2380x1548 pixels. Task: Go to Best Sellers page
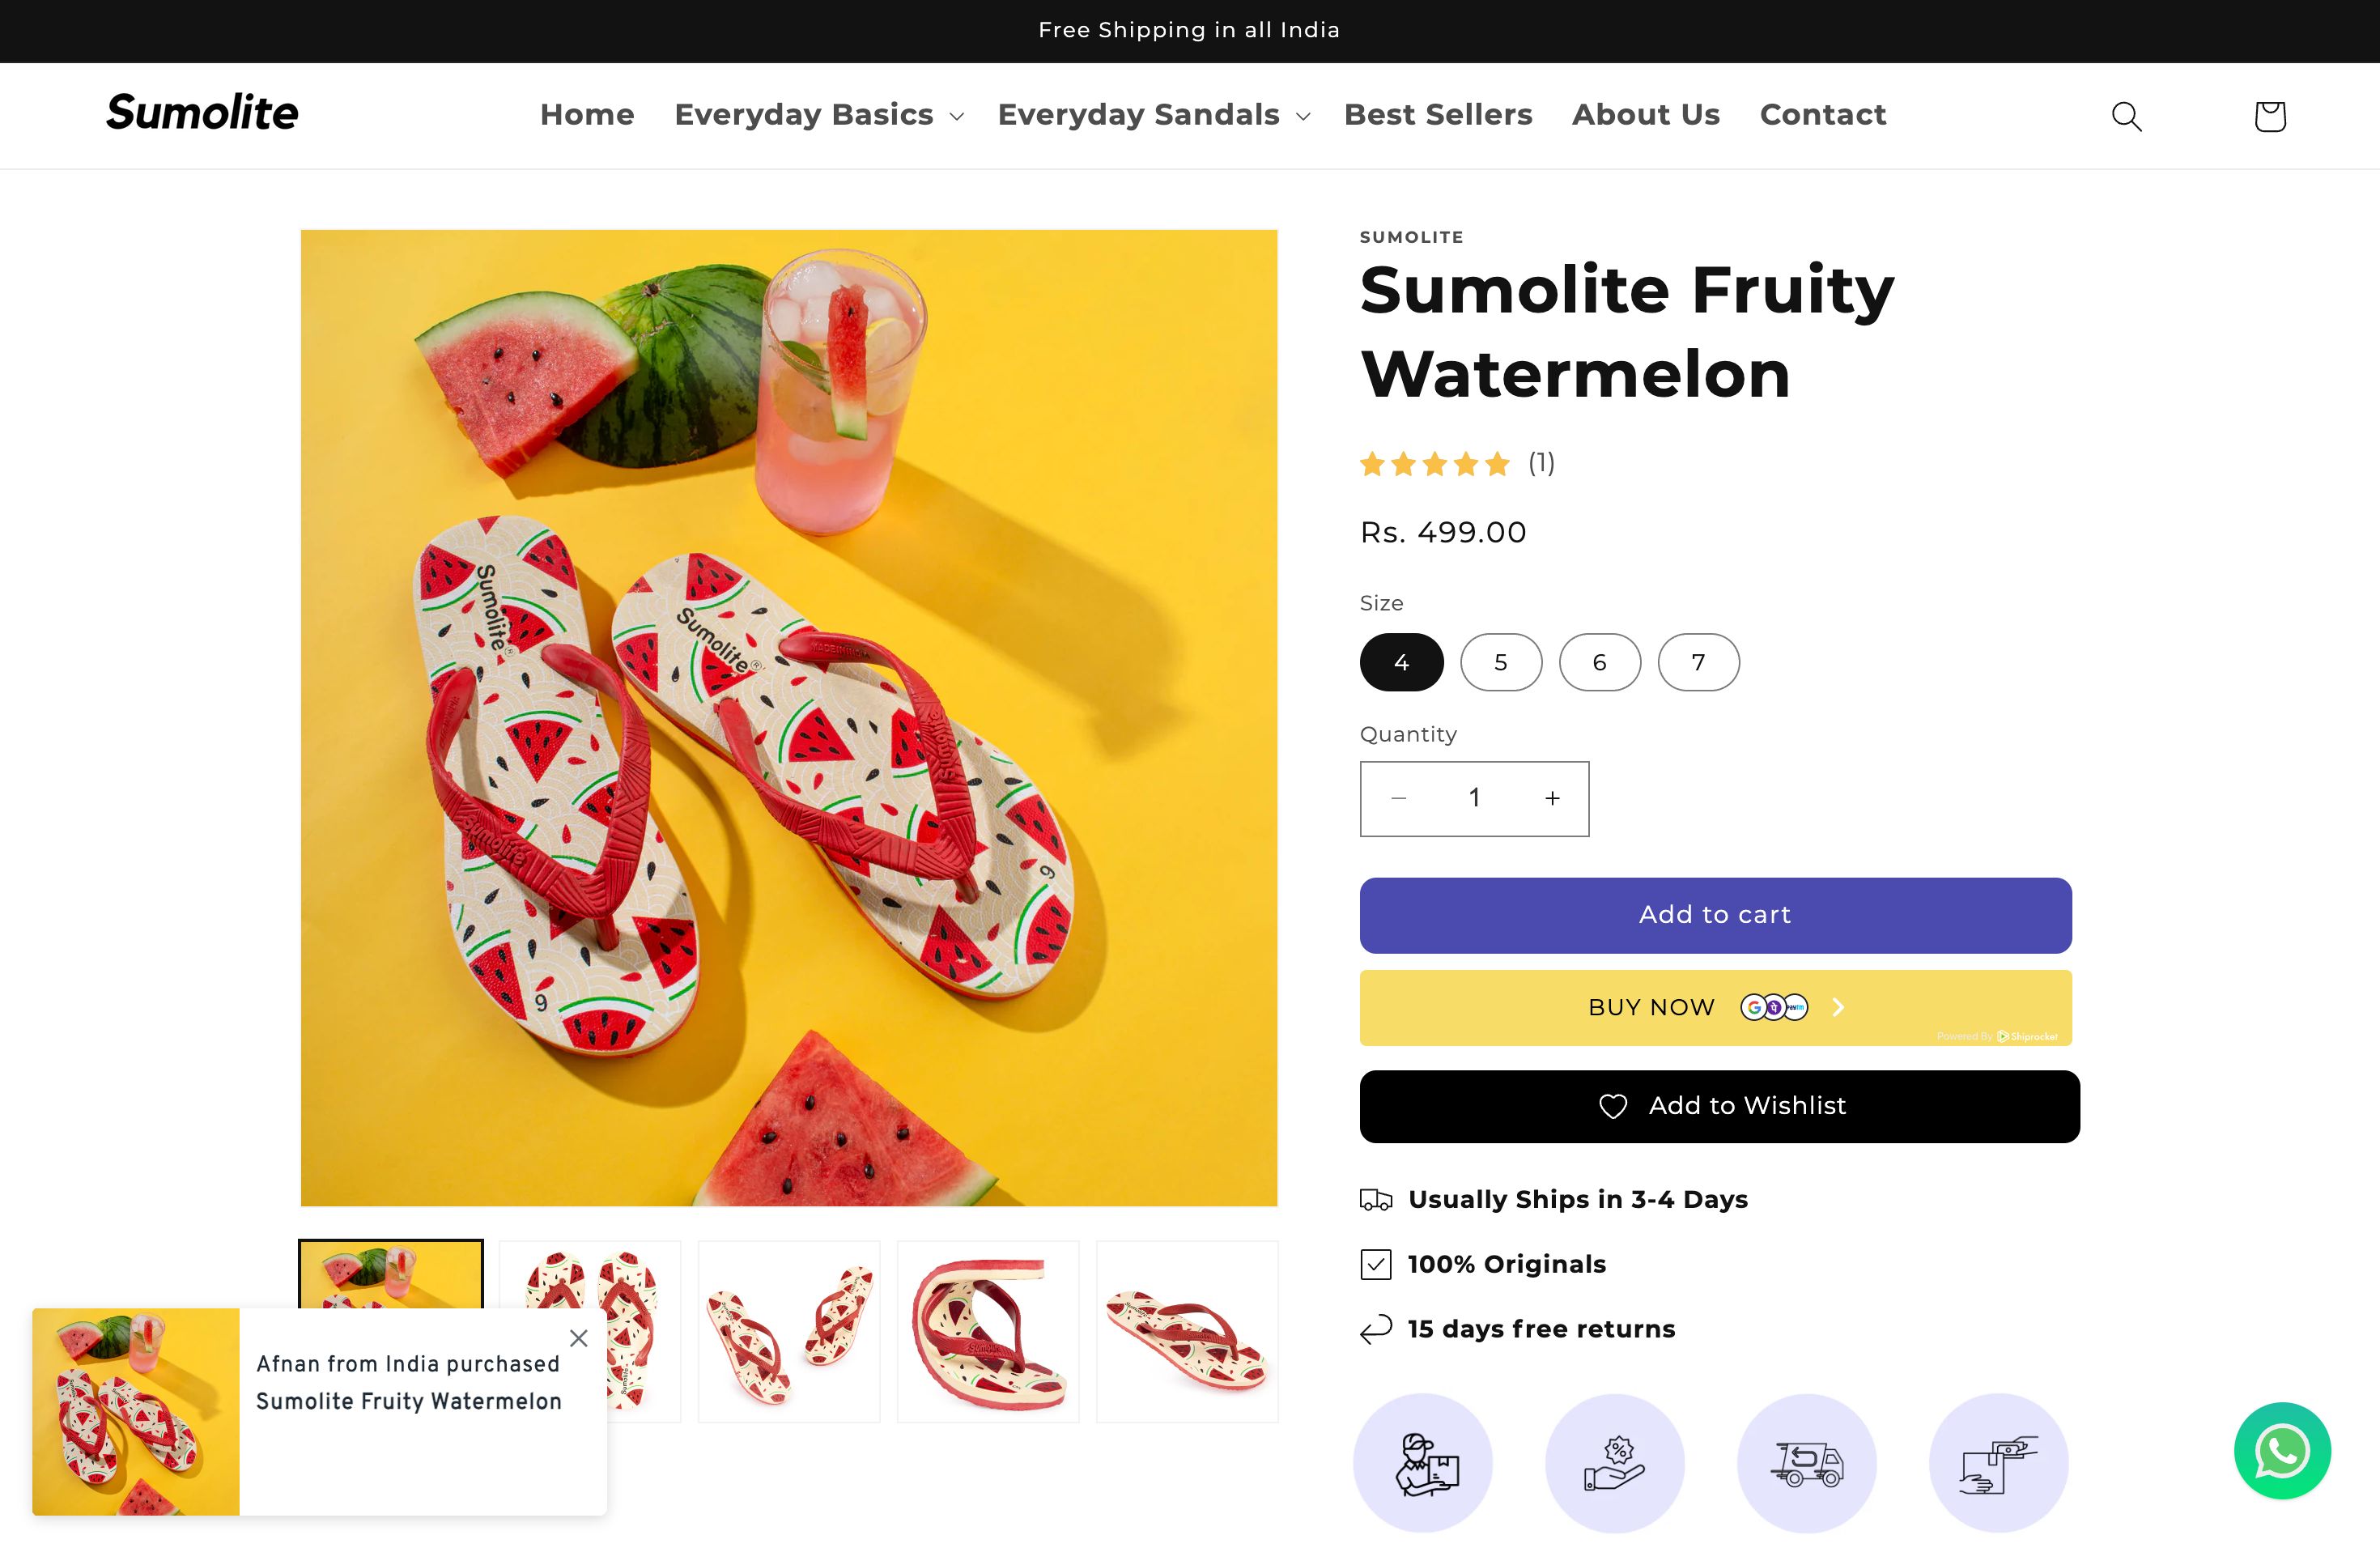1437,115
